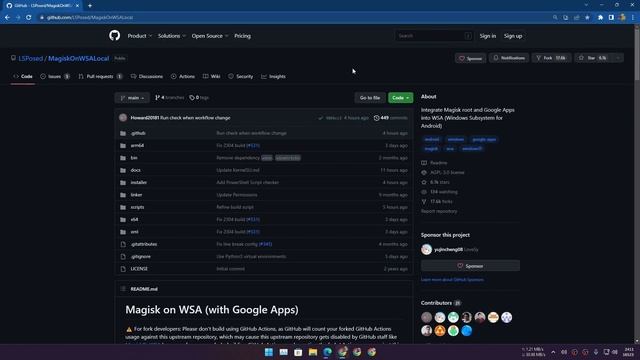The width and height of the screenshot is (640, 360).
Task: Click Report repository link
Action: (x=439, y=211)
